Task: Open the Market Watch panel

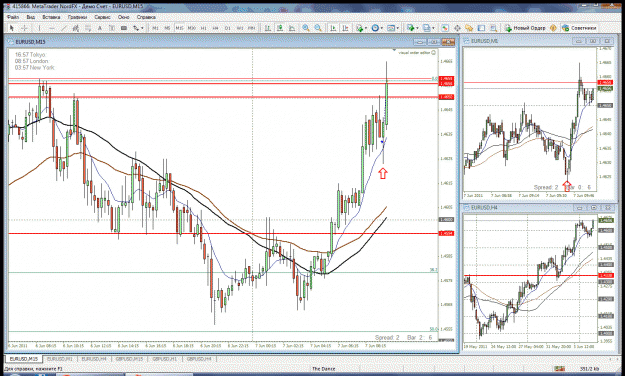Action: coord(445,28)
